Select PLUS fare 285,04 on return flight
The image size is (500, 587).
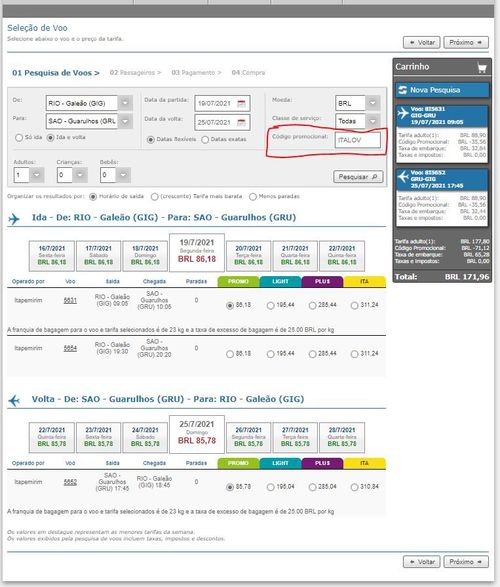click(312, 487)
